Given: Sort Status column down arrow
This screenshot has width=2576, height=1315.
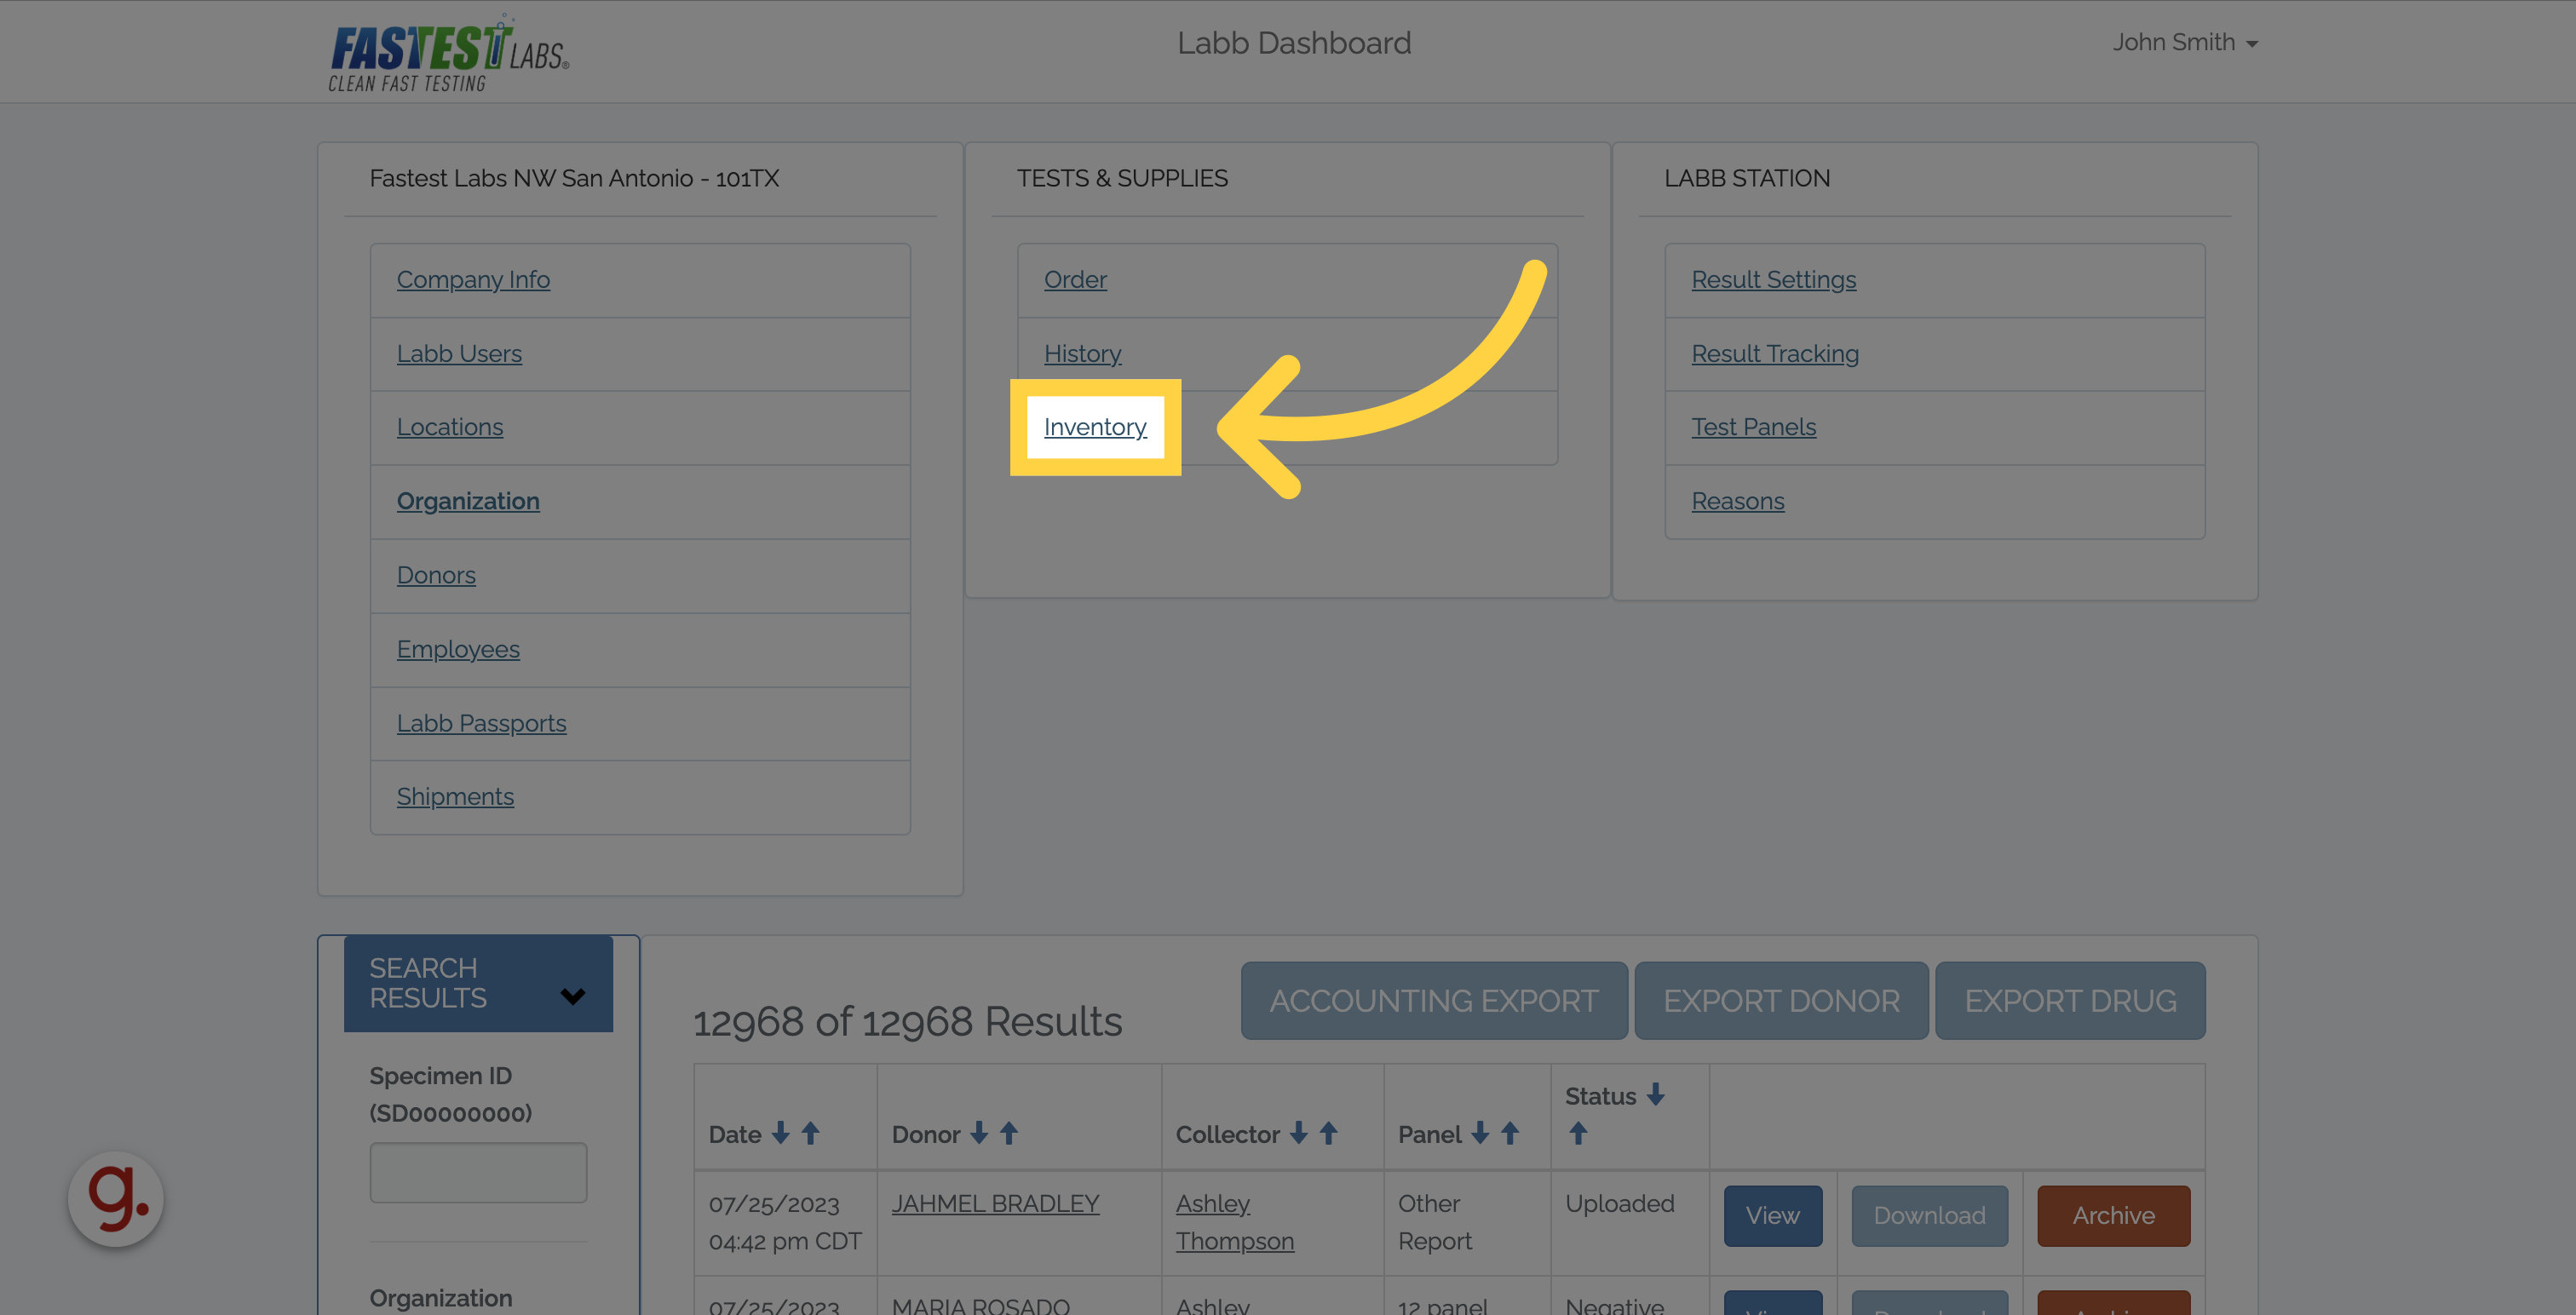Looking at the screenshot, I should tap(1656, 1095).
